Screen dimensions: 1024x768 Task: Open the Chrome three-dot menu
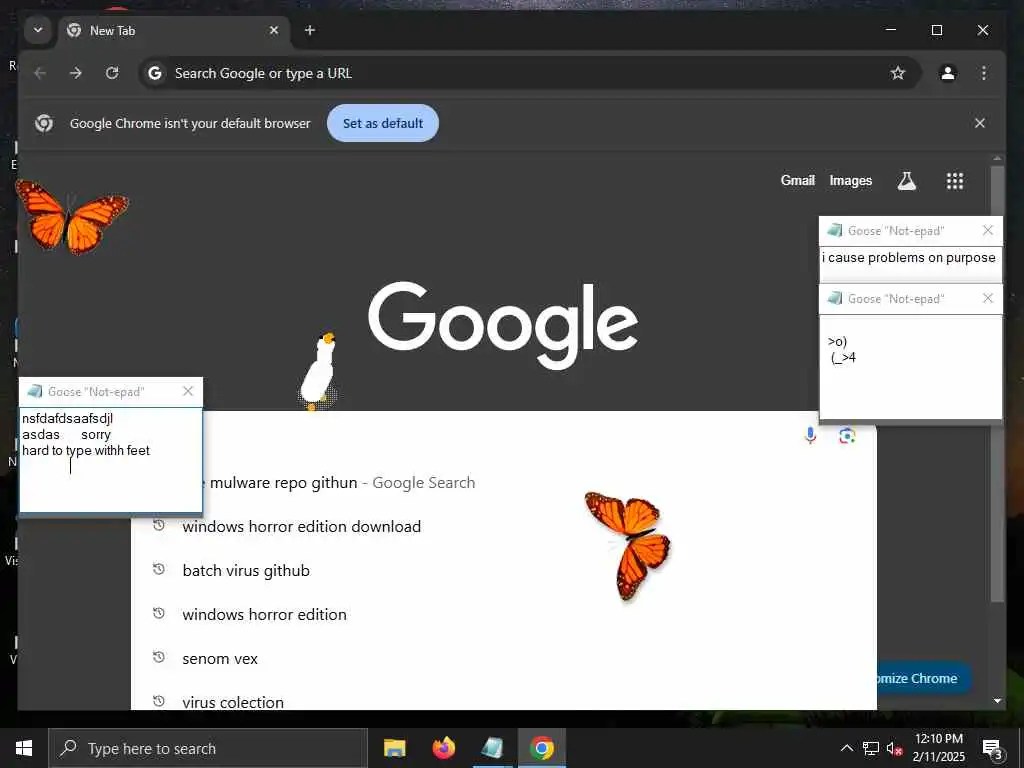click(x=984, y=73)
